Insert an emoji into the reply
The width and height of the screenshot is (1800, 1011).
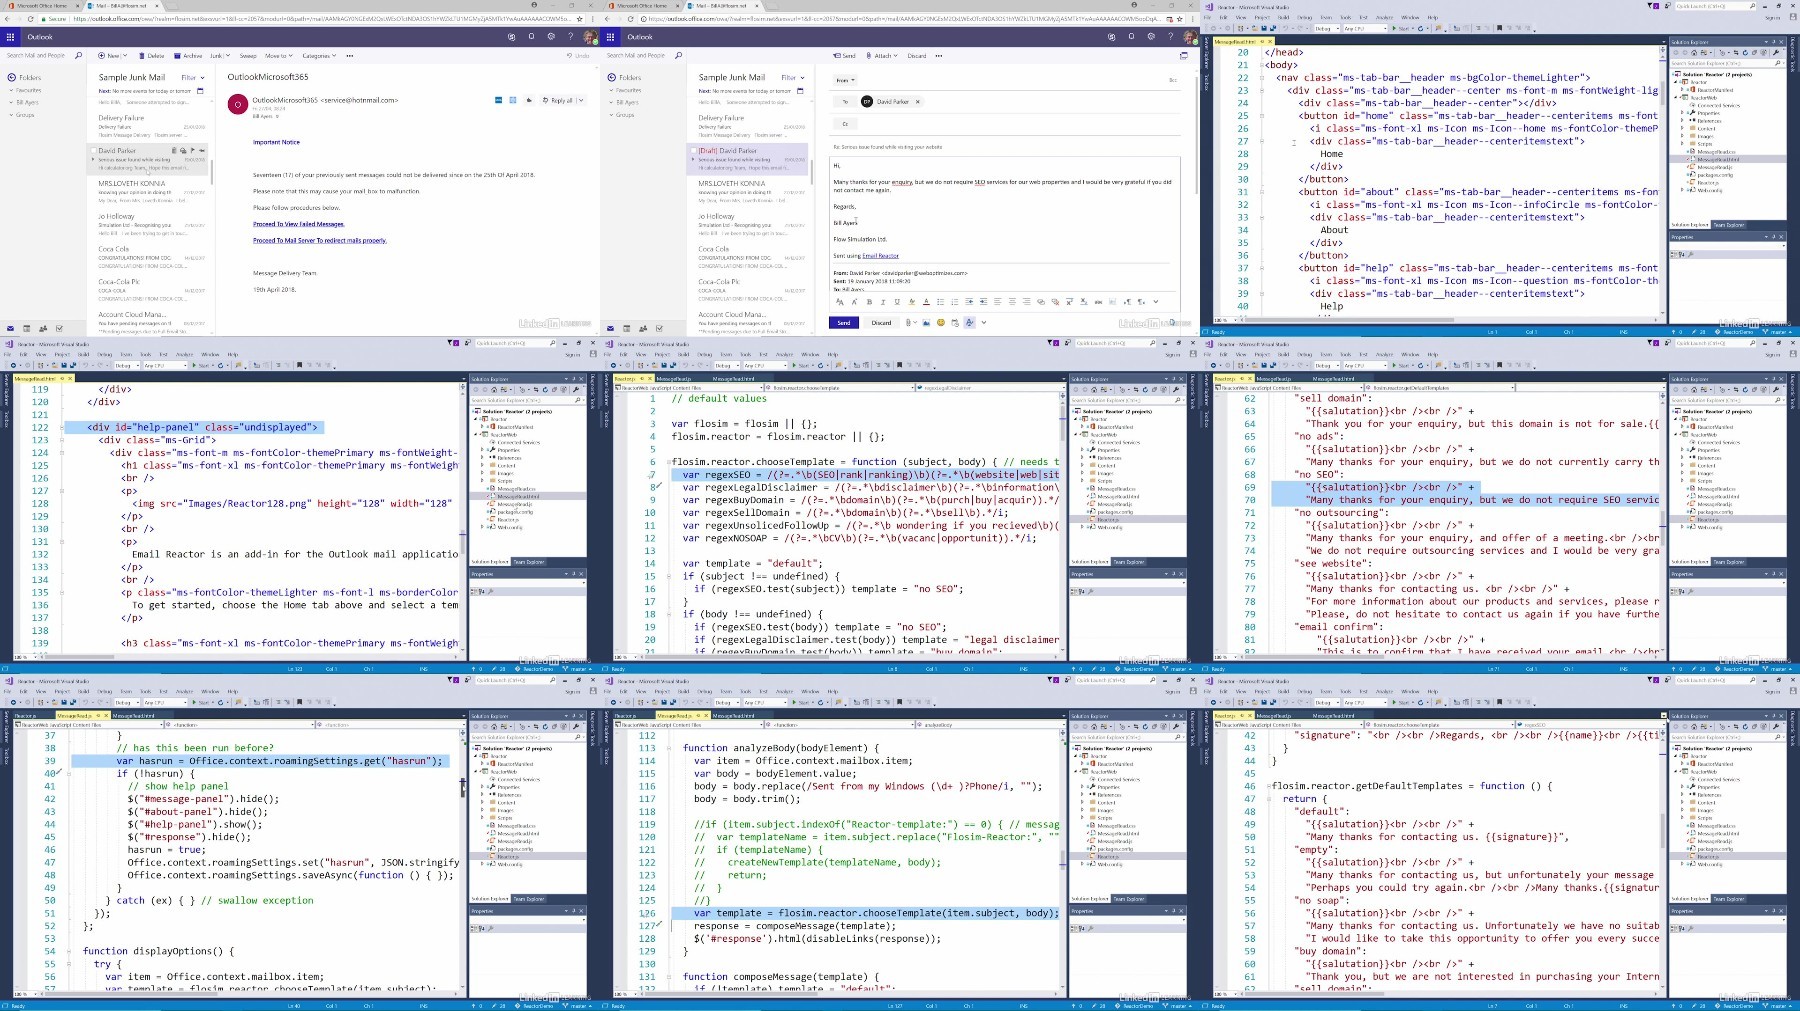pyautogui.click(x=941, y=322)
